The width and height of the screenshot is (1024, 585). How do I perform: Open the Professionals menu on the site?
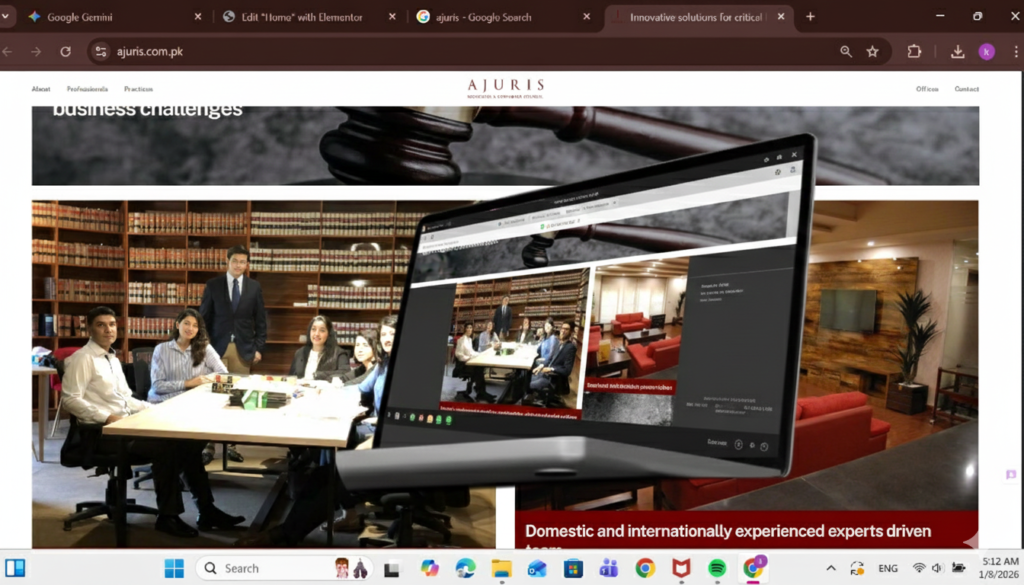click(87, 89)
